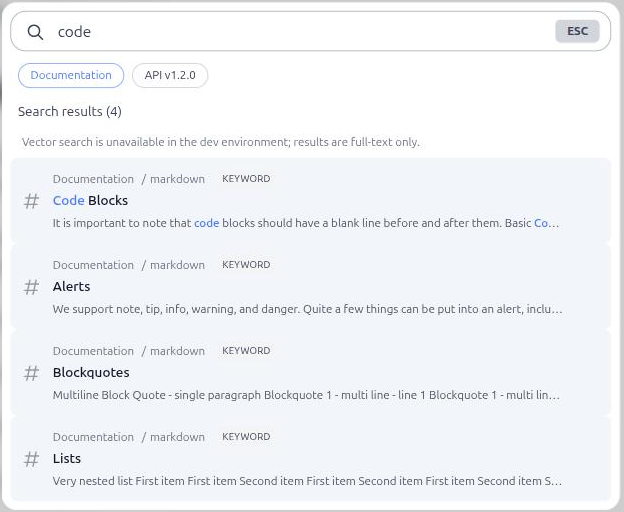Click the hash icon beside Lists
624x512 pixels.
pos(31,459)
